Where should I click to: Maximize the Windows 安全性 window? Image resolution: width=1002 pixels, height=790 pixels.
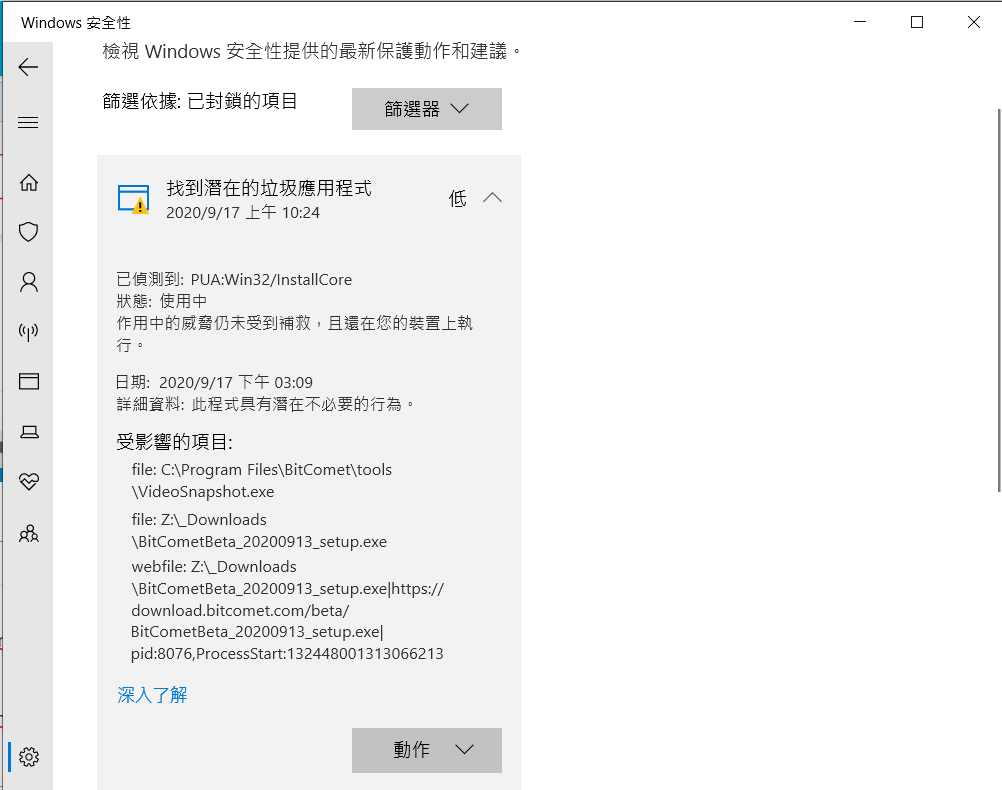coord(917,22)
